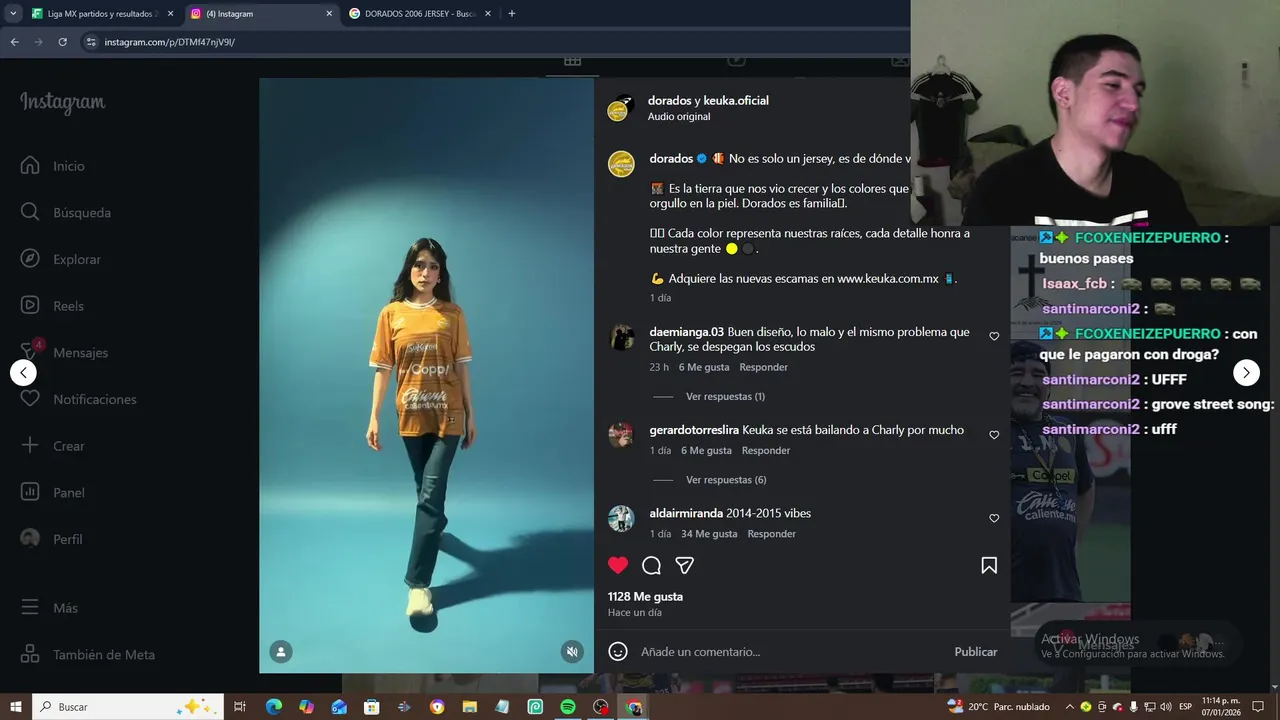Close the DORADOS 2006 JERSEY tab
The image size is (1280, 720).
pos(488,14)
